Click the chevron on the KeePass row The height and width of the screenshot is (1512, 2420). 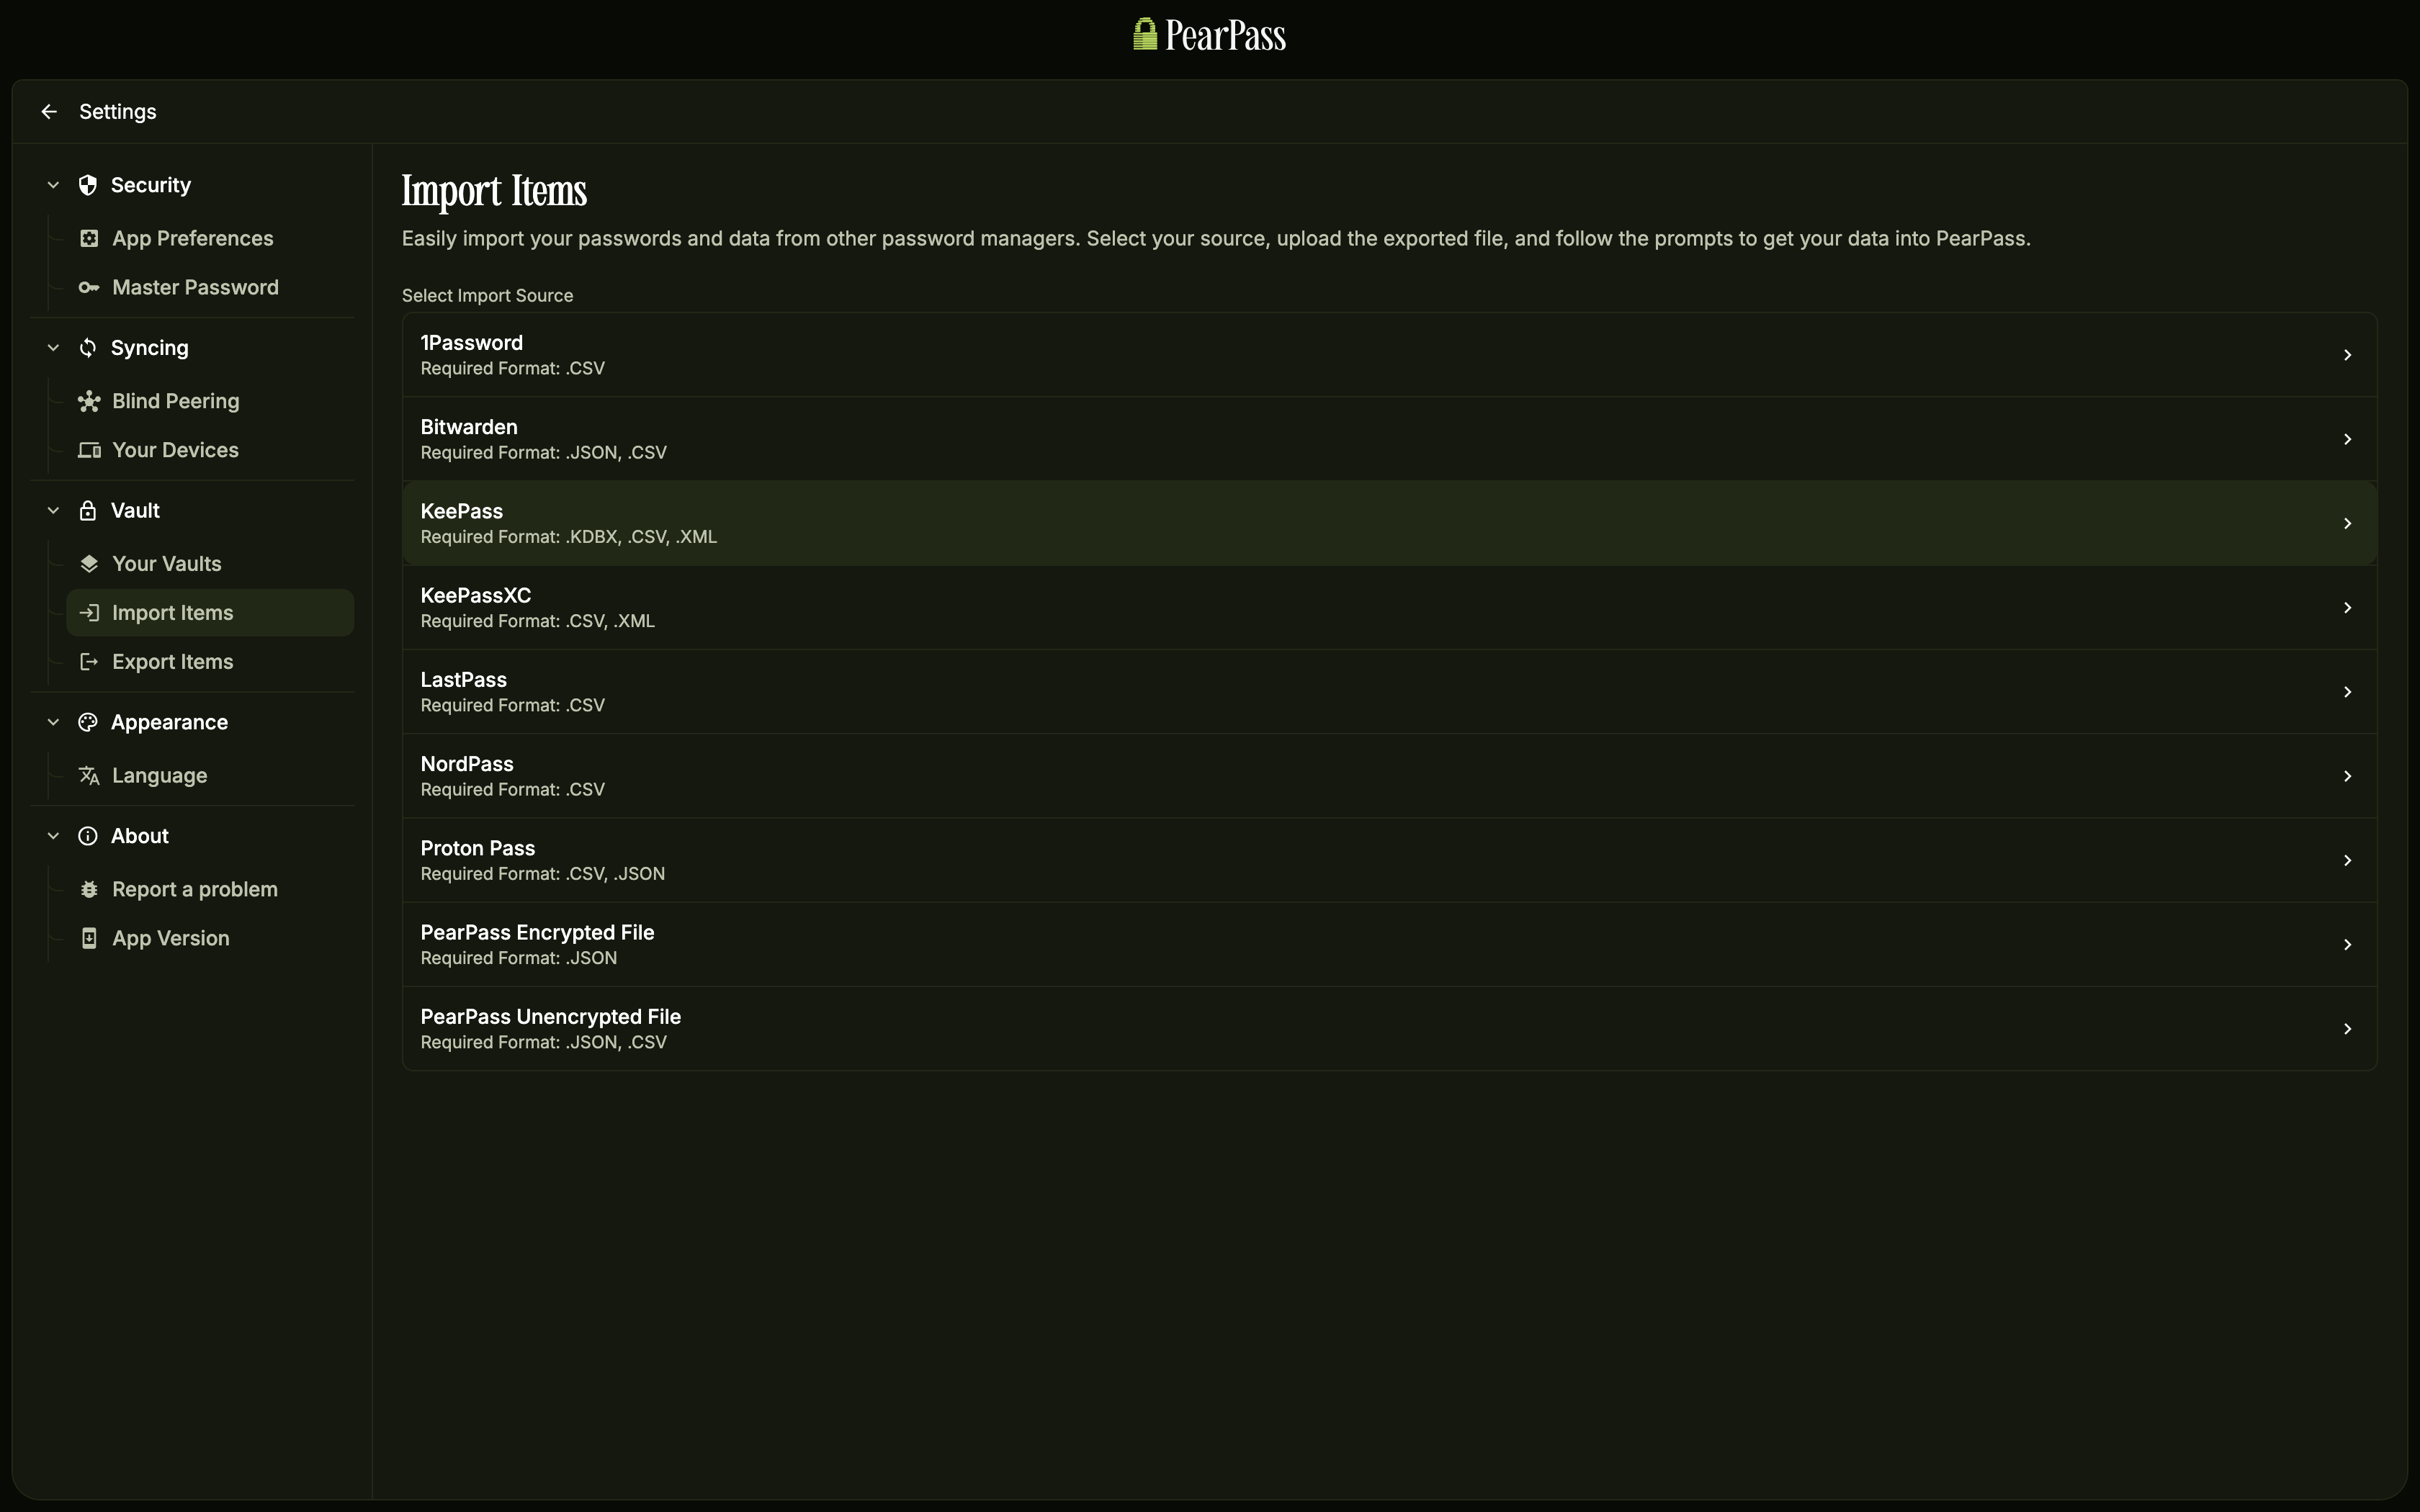[x=2347, y=524]
